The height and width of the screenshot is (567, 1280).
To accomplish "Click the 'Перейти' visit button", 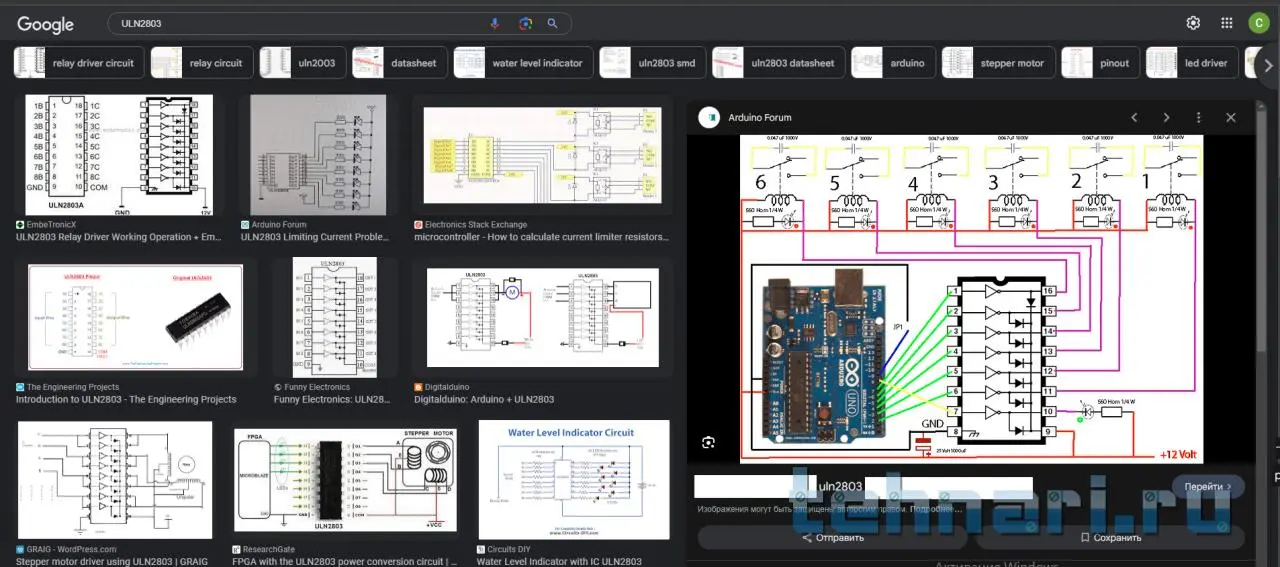I will point(1208,486).
